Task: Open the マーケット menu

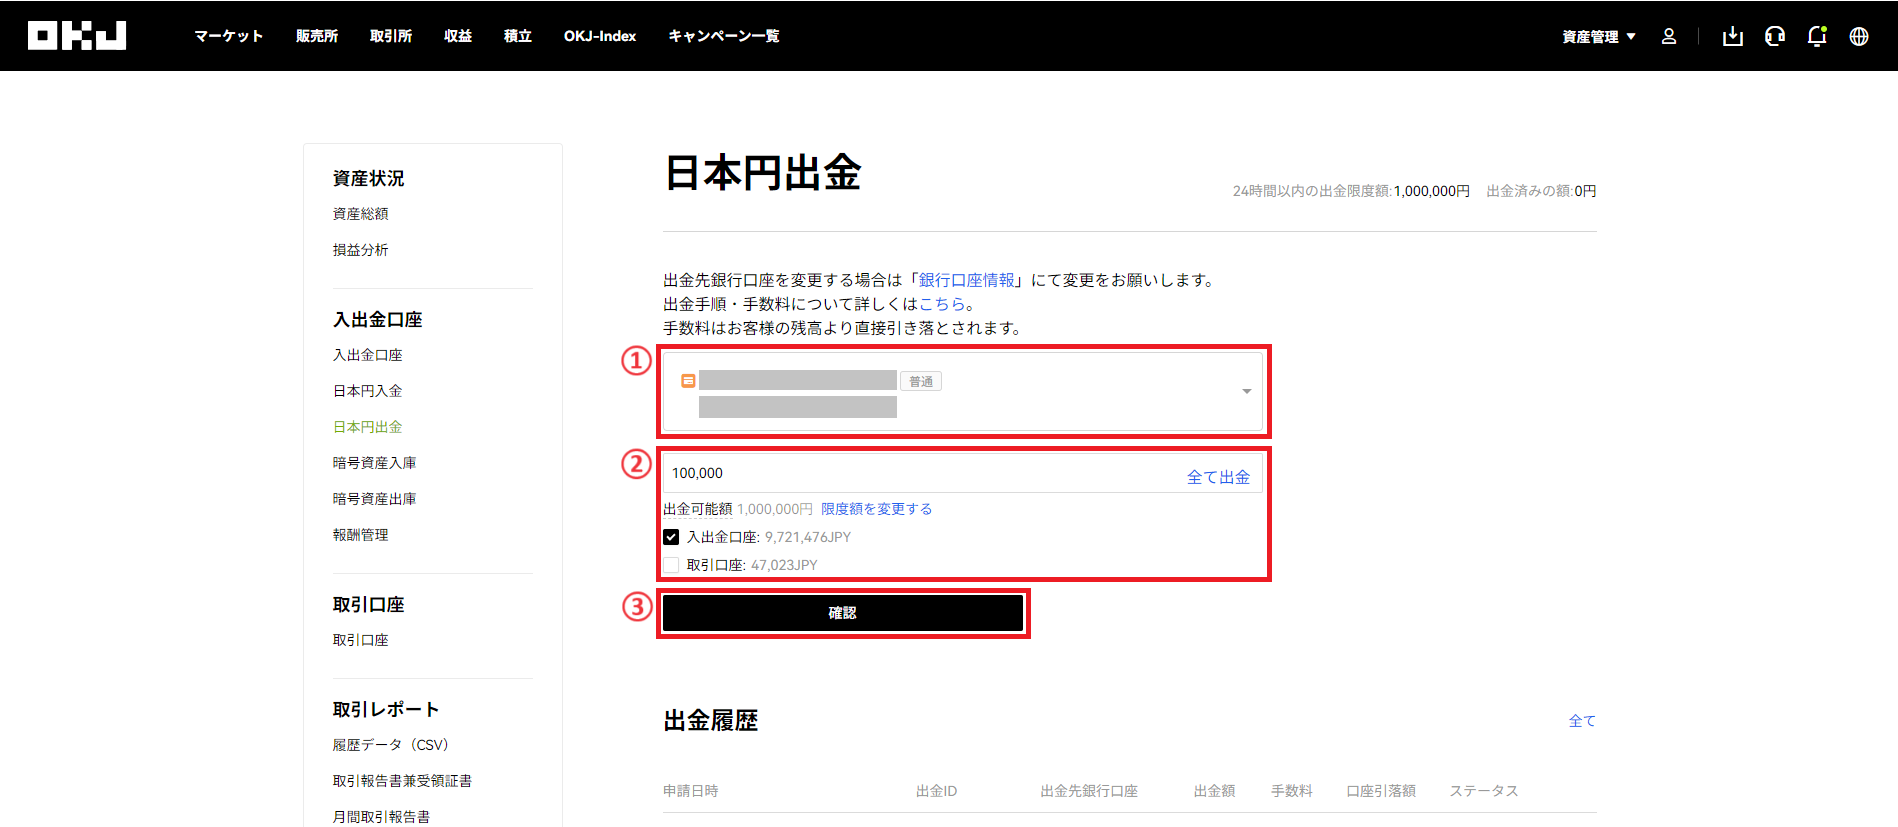Action: [228, 36]
